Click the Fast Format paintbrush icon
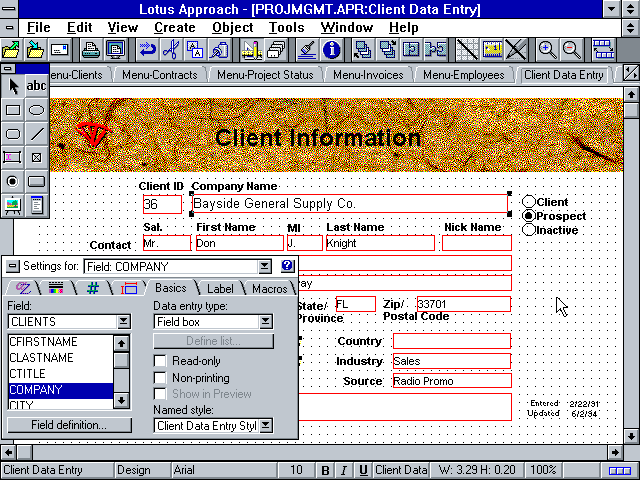 [x=307, y=50]
